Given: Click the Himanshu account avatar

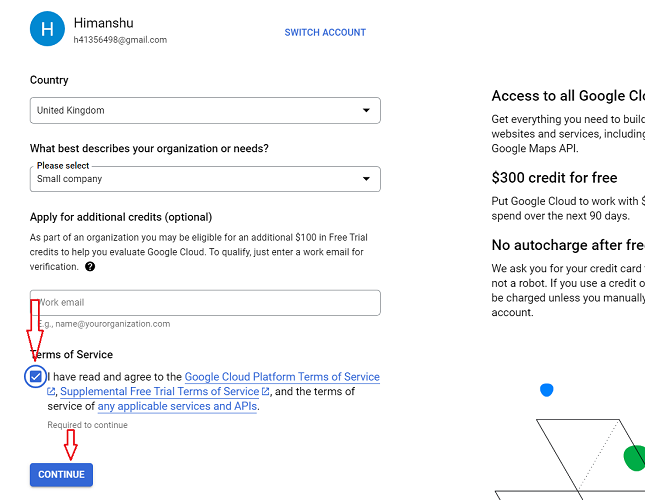Looking at the screenshot, I should [x=47, y=29].
